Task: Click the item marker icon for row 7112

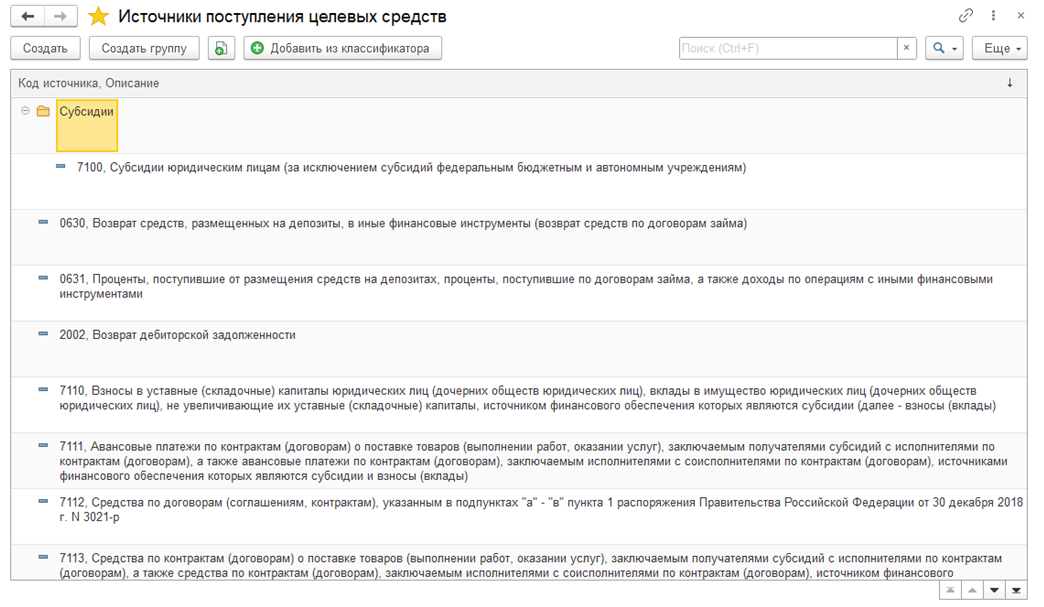Action: click(43, 502)
